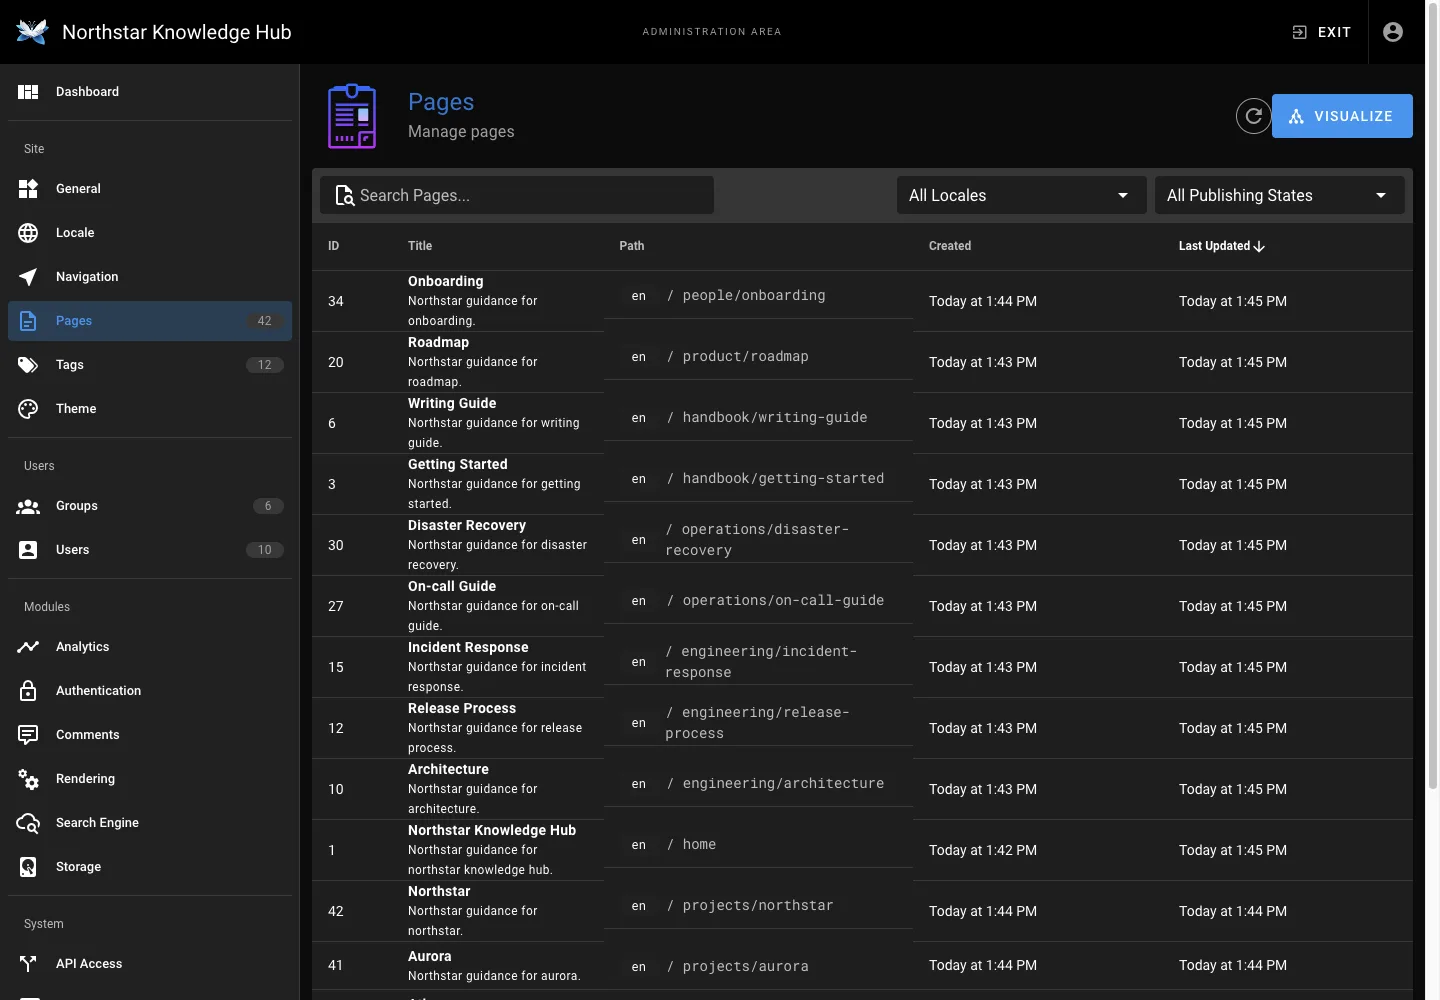The height and width of the screenshot is (1000, 1440).
Task: Click the search pages magnifier icon
Action: click(x=344, y=195)
